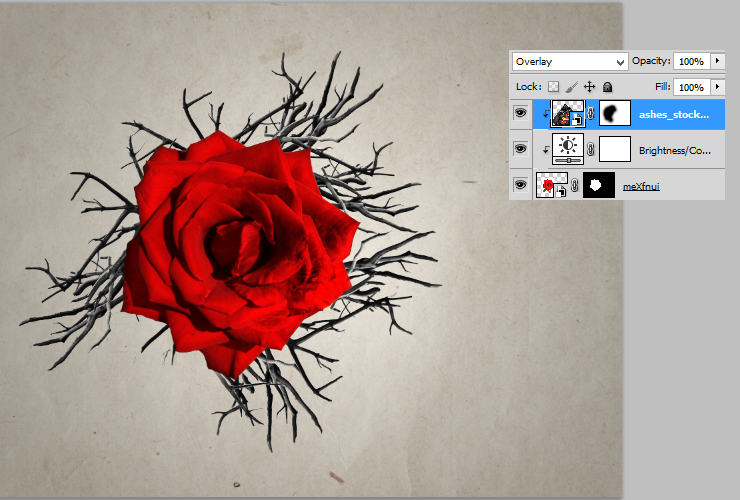Select the ashes_stock layer mask thumbnail

[x=615, y=113]
